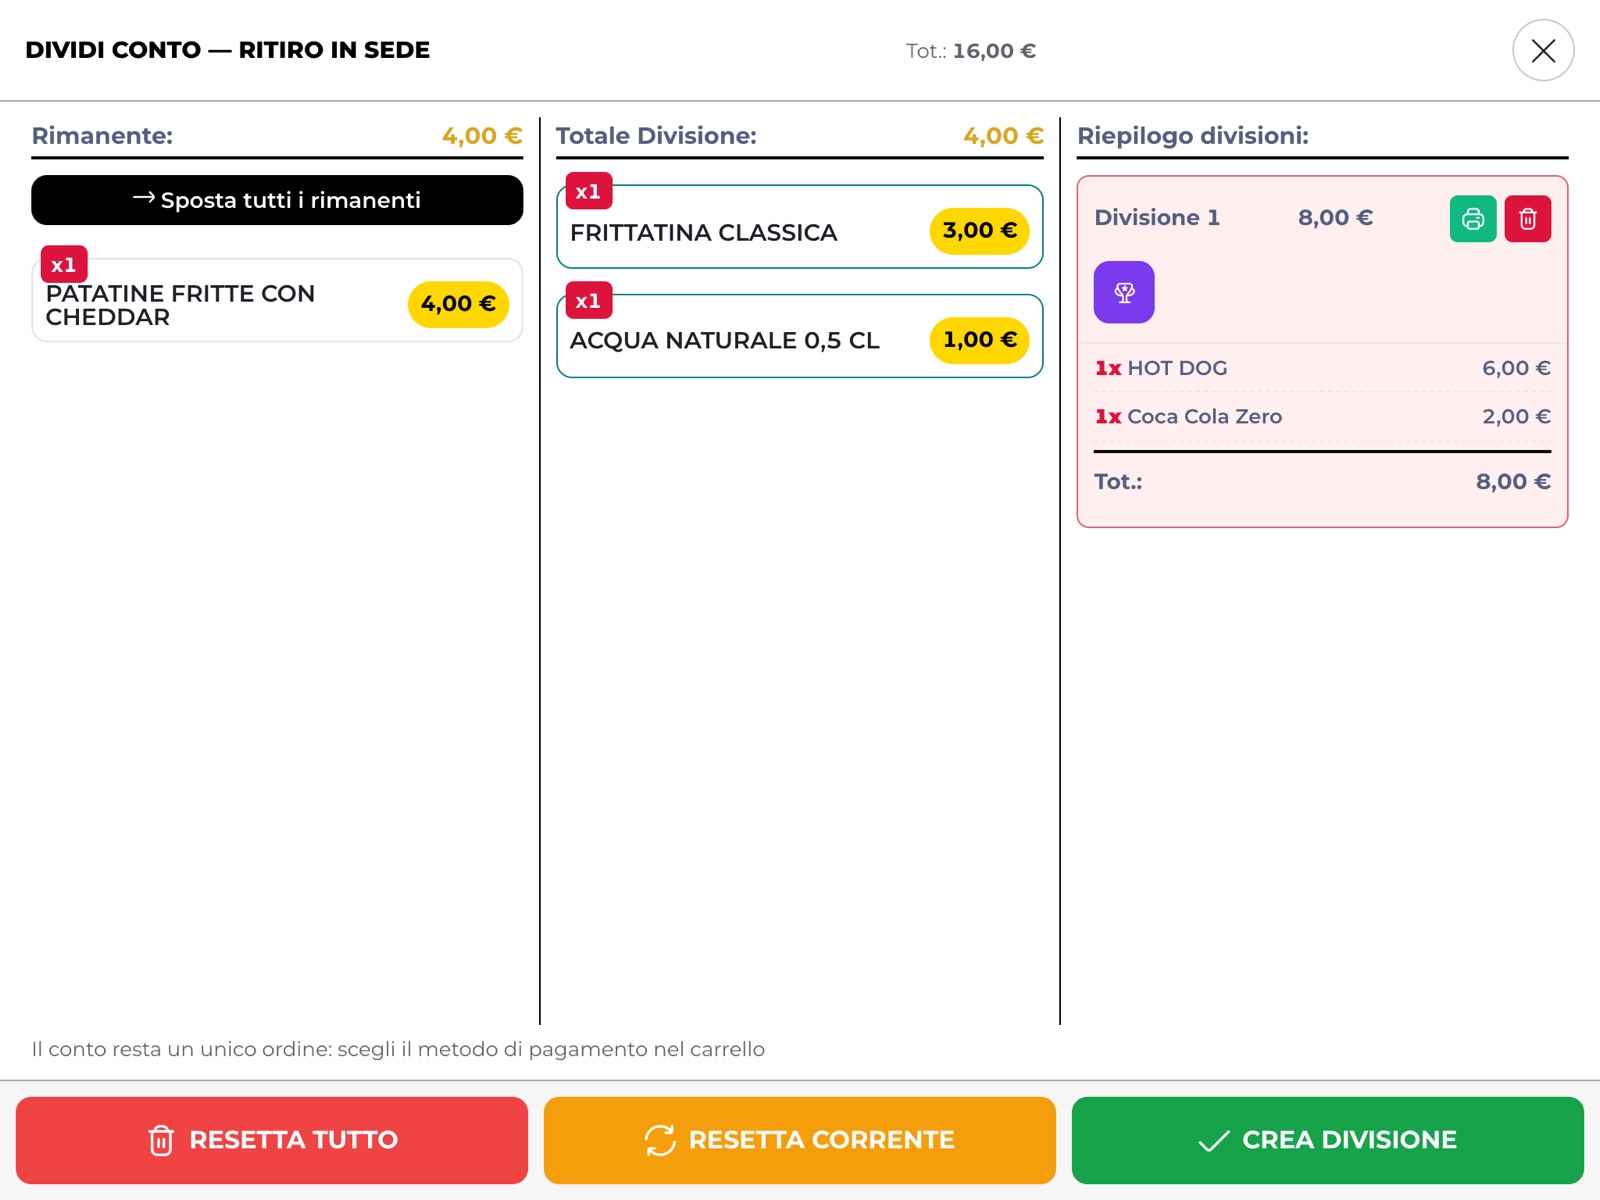Print Divisione 1 receipt with green printer icon
This screenshot has width=1600, height=1200.
point(1473,219)
